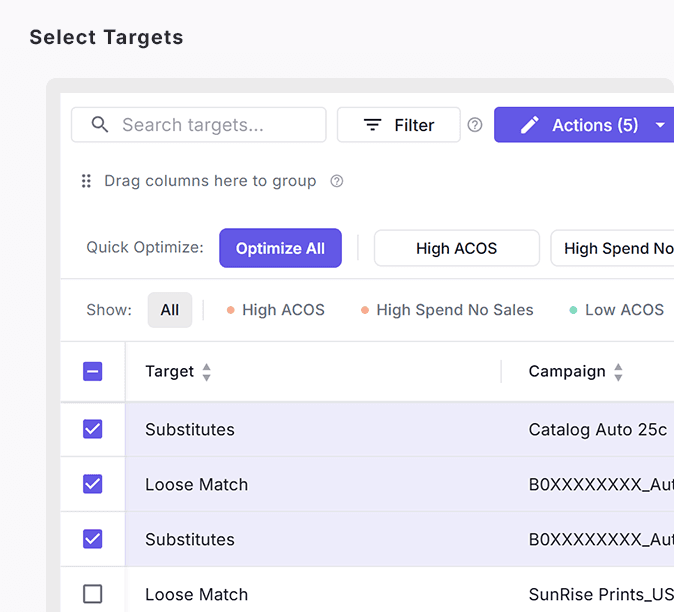Click the filter lines icon

372,125
